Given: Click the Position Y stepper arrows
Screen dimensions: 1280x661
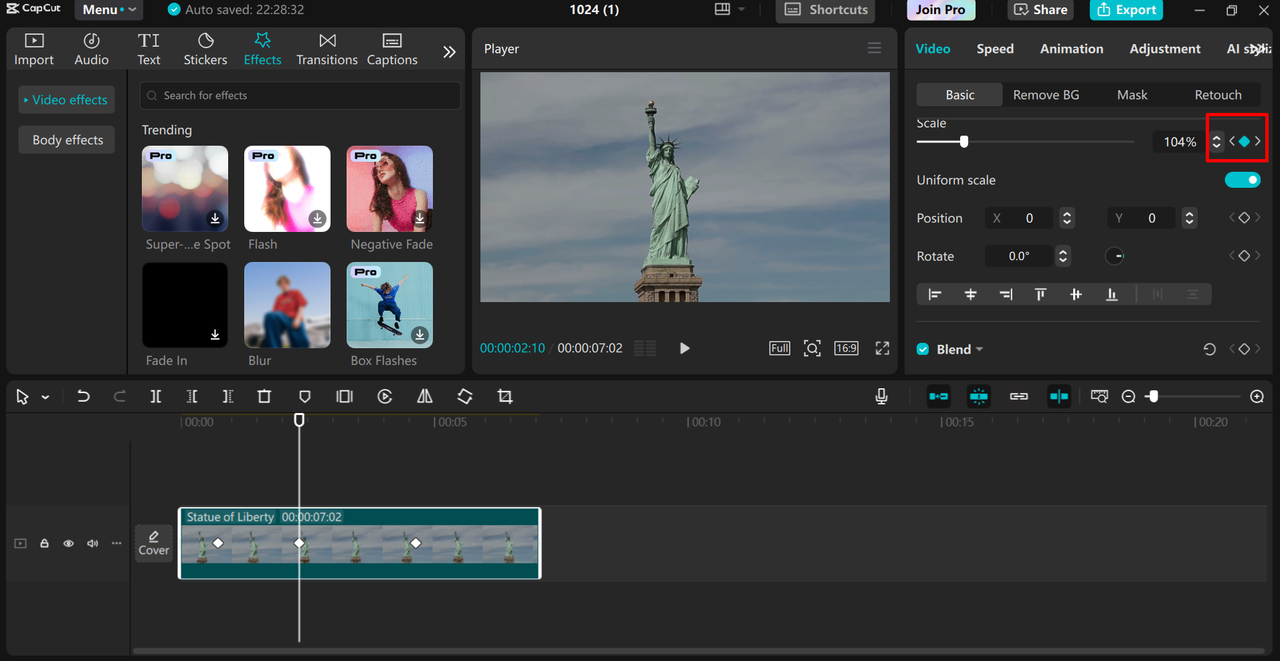Looking at the screenshot, I should [x=1189, y=218].
